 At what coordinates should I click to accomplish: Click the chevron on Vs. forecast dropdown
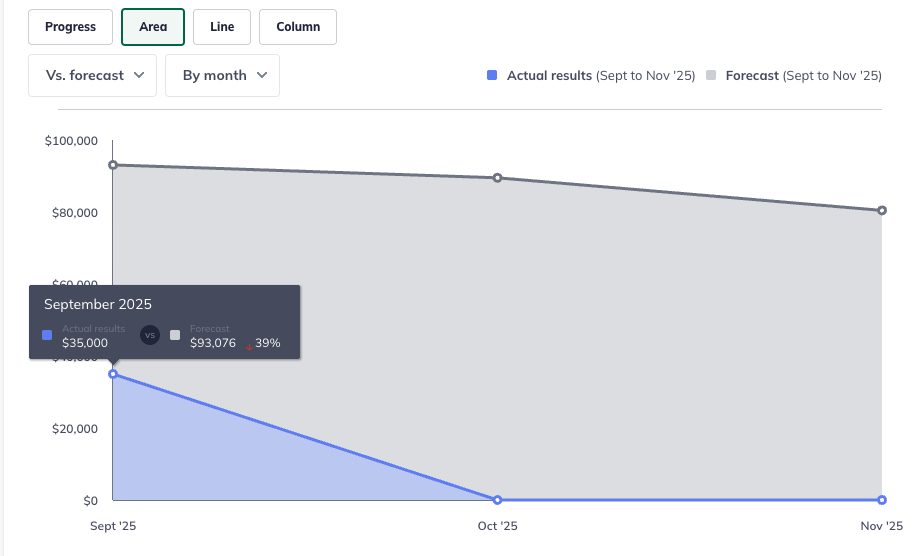coord(139,75)
